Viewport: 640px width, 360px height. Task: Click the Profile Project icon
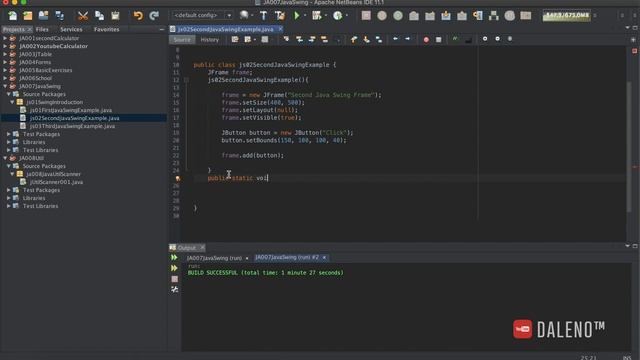tap(338, 16)
